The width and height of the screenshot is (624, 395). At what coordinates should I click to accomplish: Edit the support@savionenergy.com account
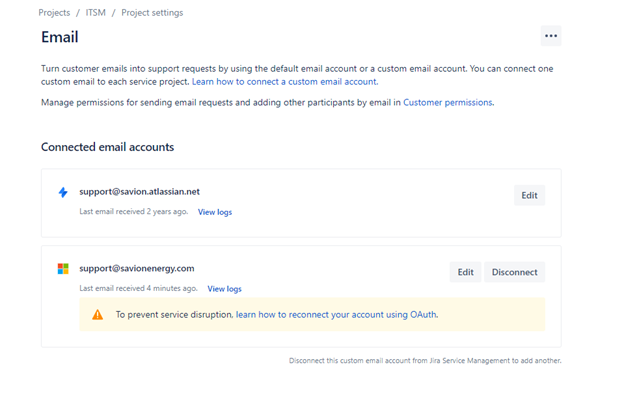coord(465,272)
